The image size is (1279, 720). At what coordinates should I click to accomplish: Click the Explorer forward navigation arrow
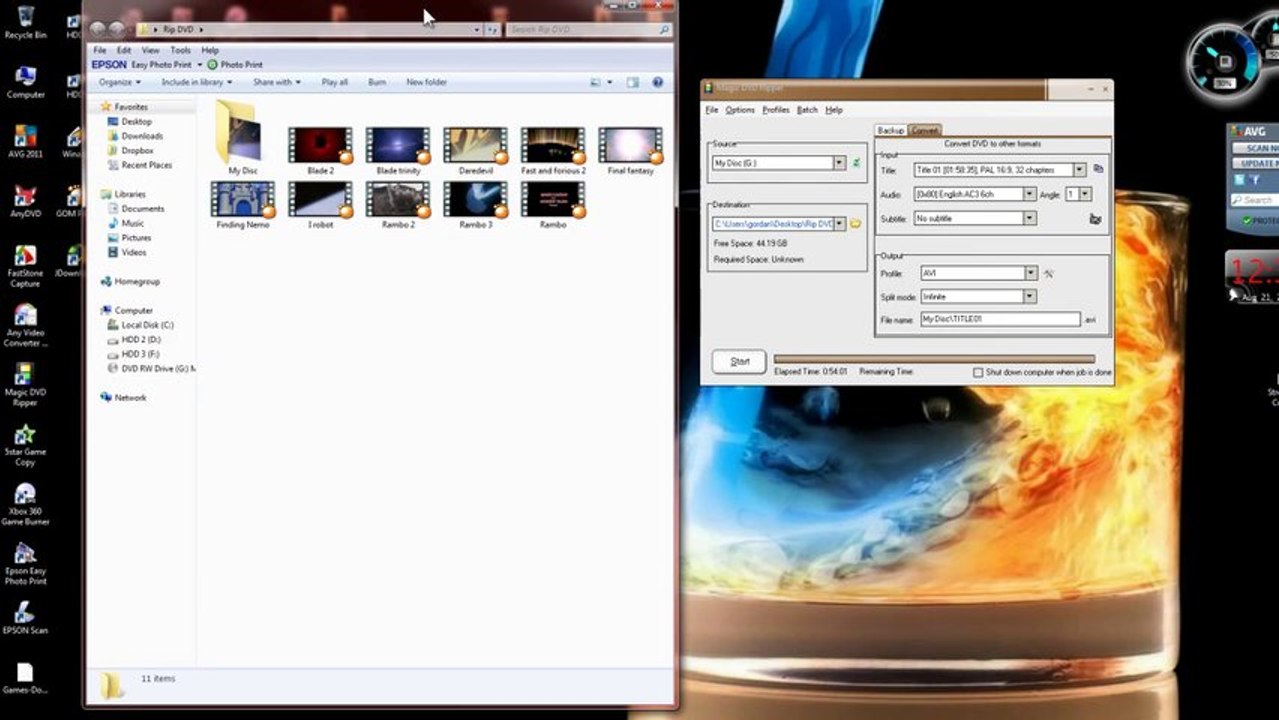[117, 29]
